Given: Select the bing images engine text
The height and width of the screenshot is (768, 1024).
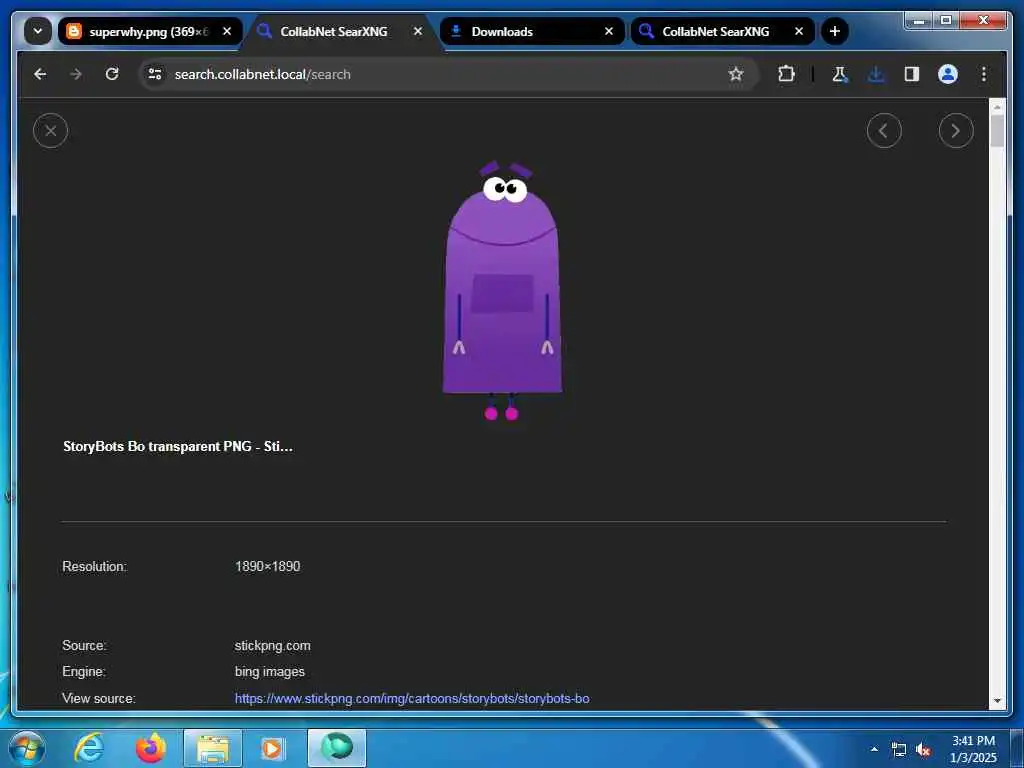Looking at the screenshot, I should pyautogui.click(x=270, y=671).
